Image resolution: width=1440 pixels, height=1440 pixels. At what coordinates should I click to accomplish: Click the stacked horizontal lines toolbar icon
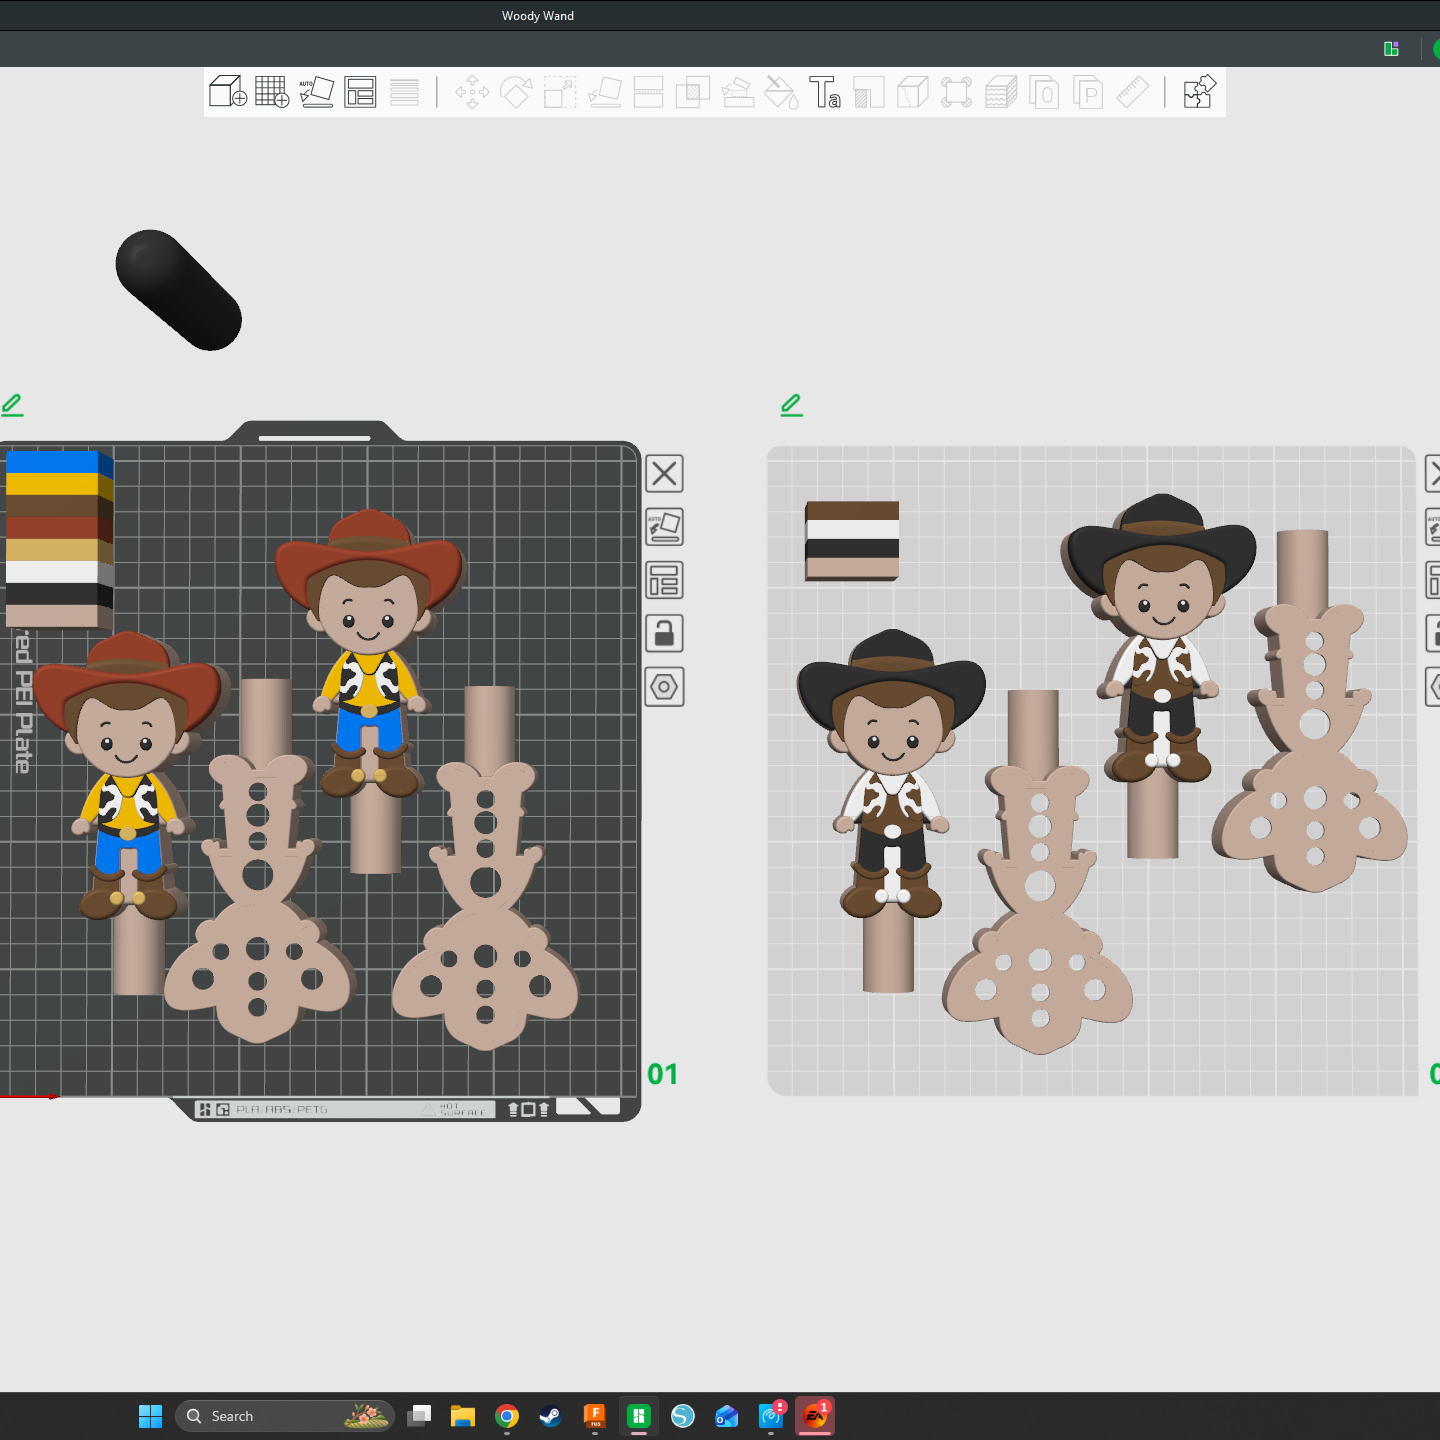[x=404, y=92]
